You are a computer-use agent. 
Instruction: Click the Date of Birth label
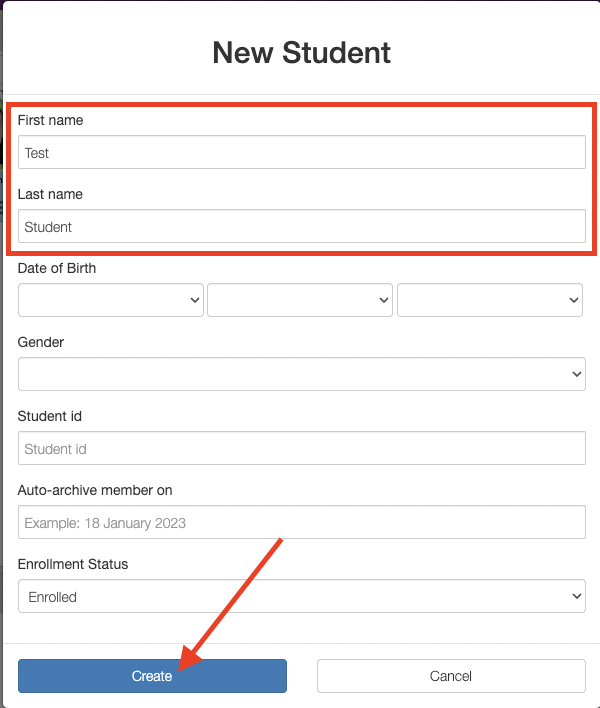click(x=57, y=268)
